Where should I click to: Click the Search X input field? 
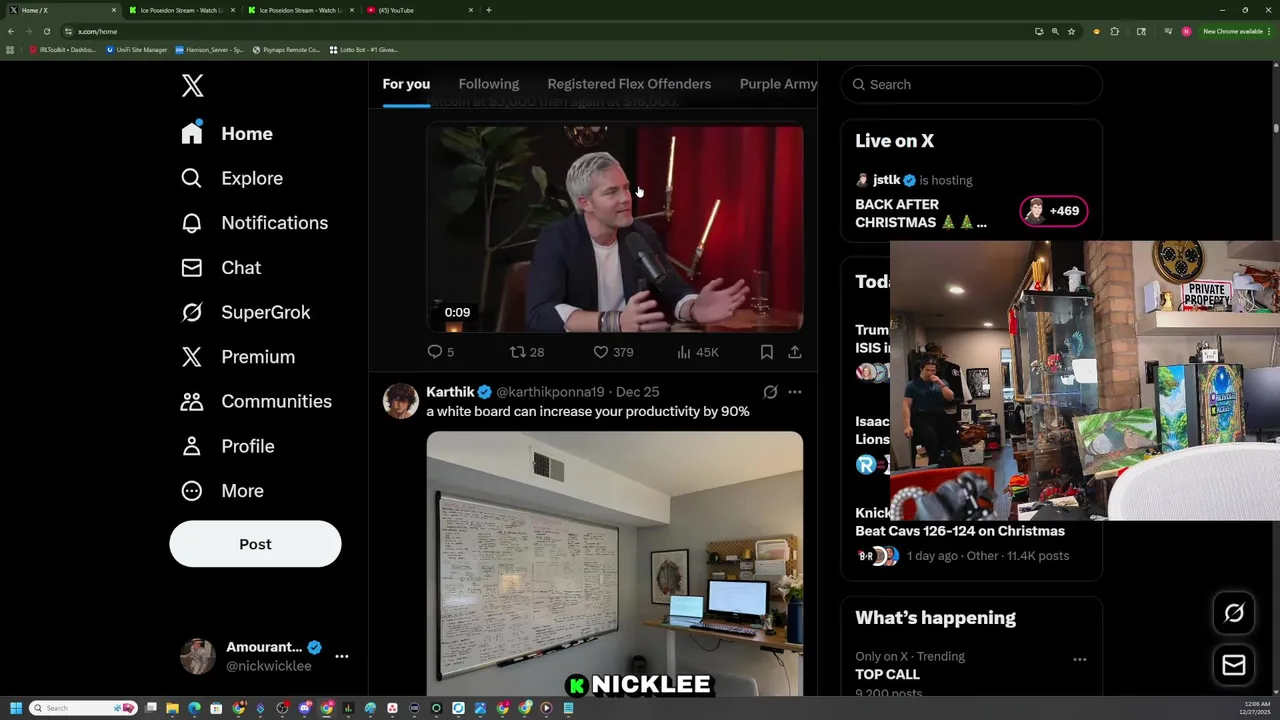(972, 84)
